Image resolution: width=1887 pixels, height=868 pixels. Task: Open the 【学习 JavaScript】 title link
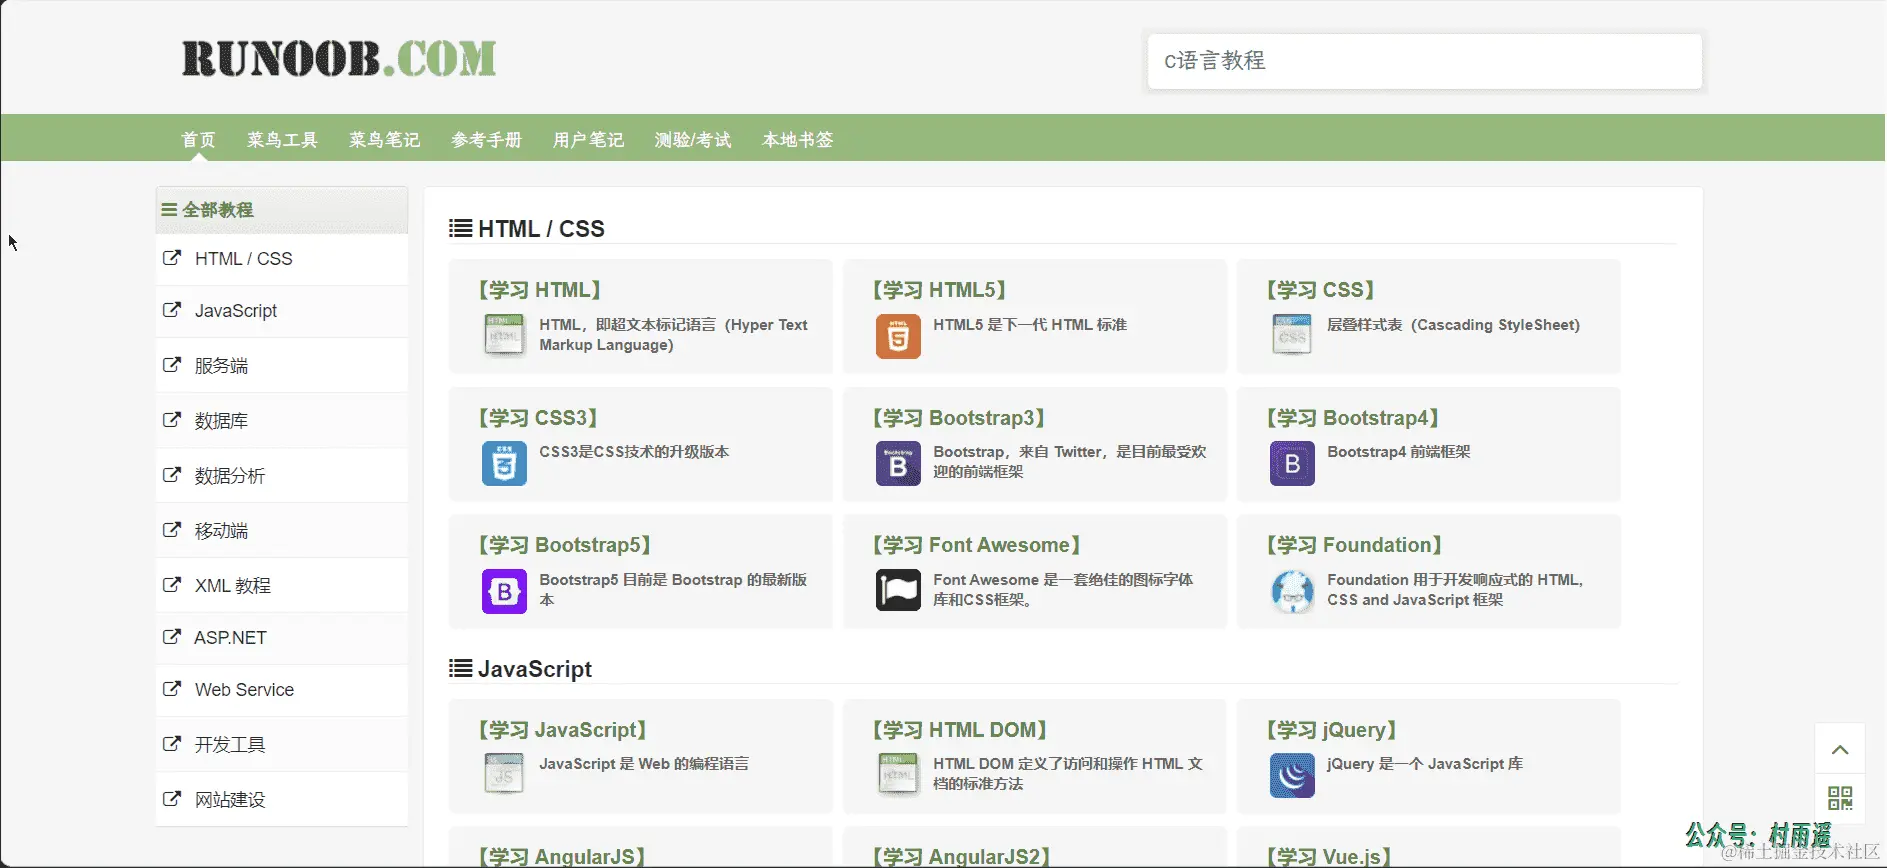(x=563, y=730)
